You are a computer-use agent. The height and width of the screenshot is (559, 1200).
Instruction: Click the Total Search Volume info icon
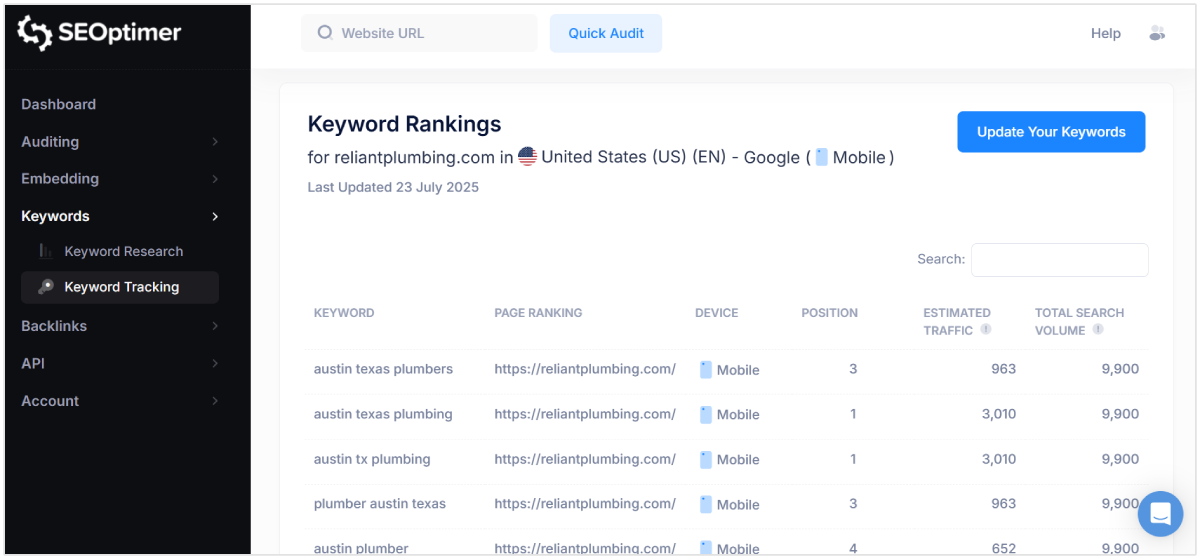1098,329
